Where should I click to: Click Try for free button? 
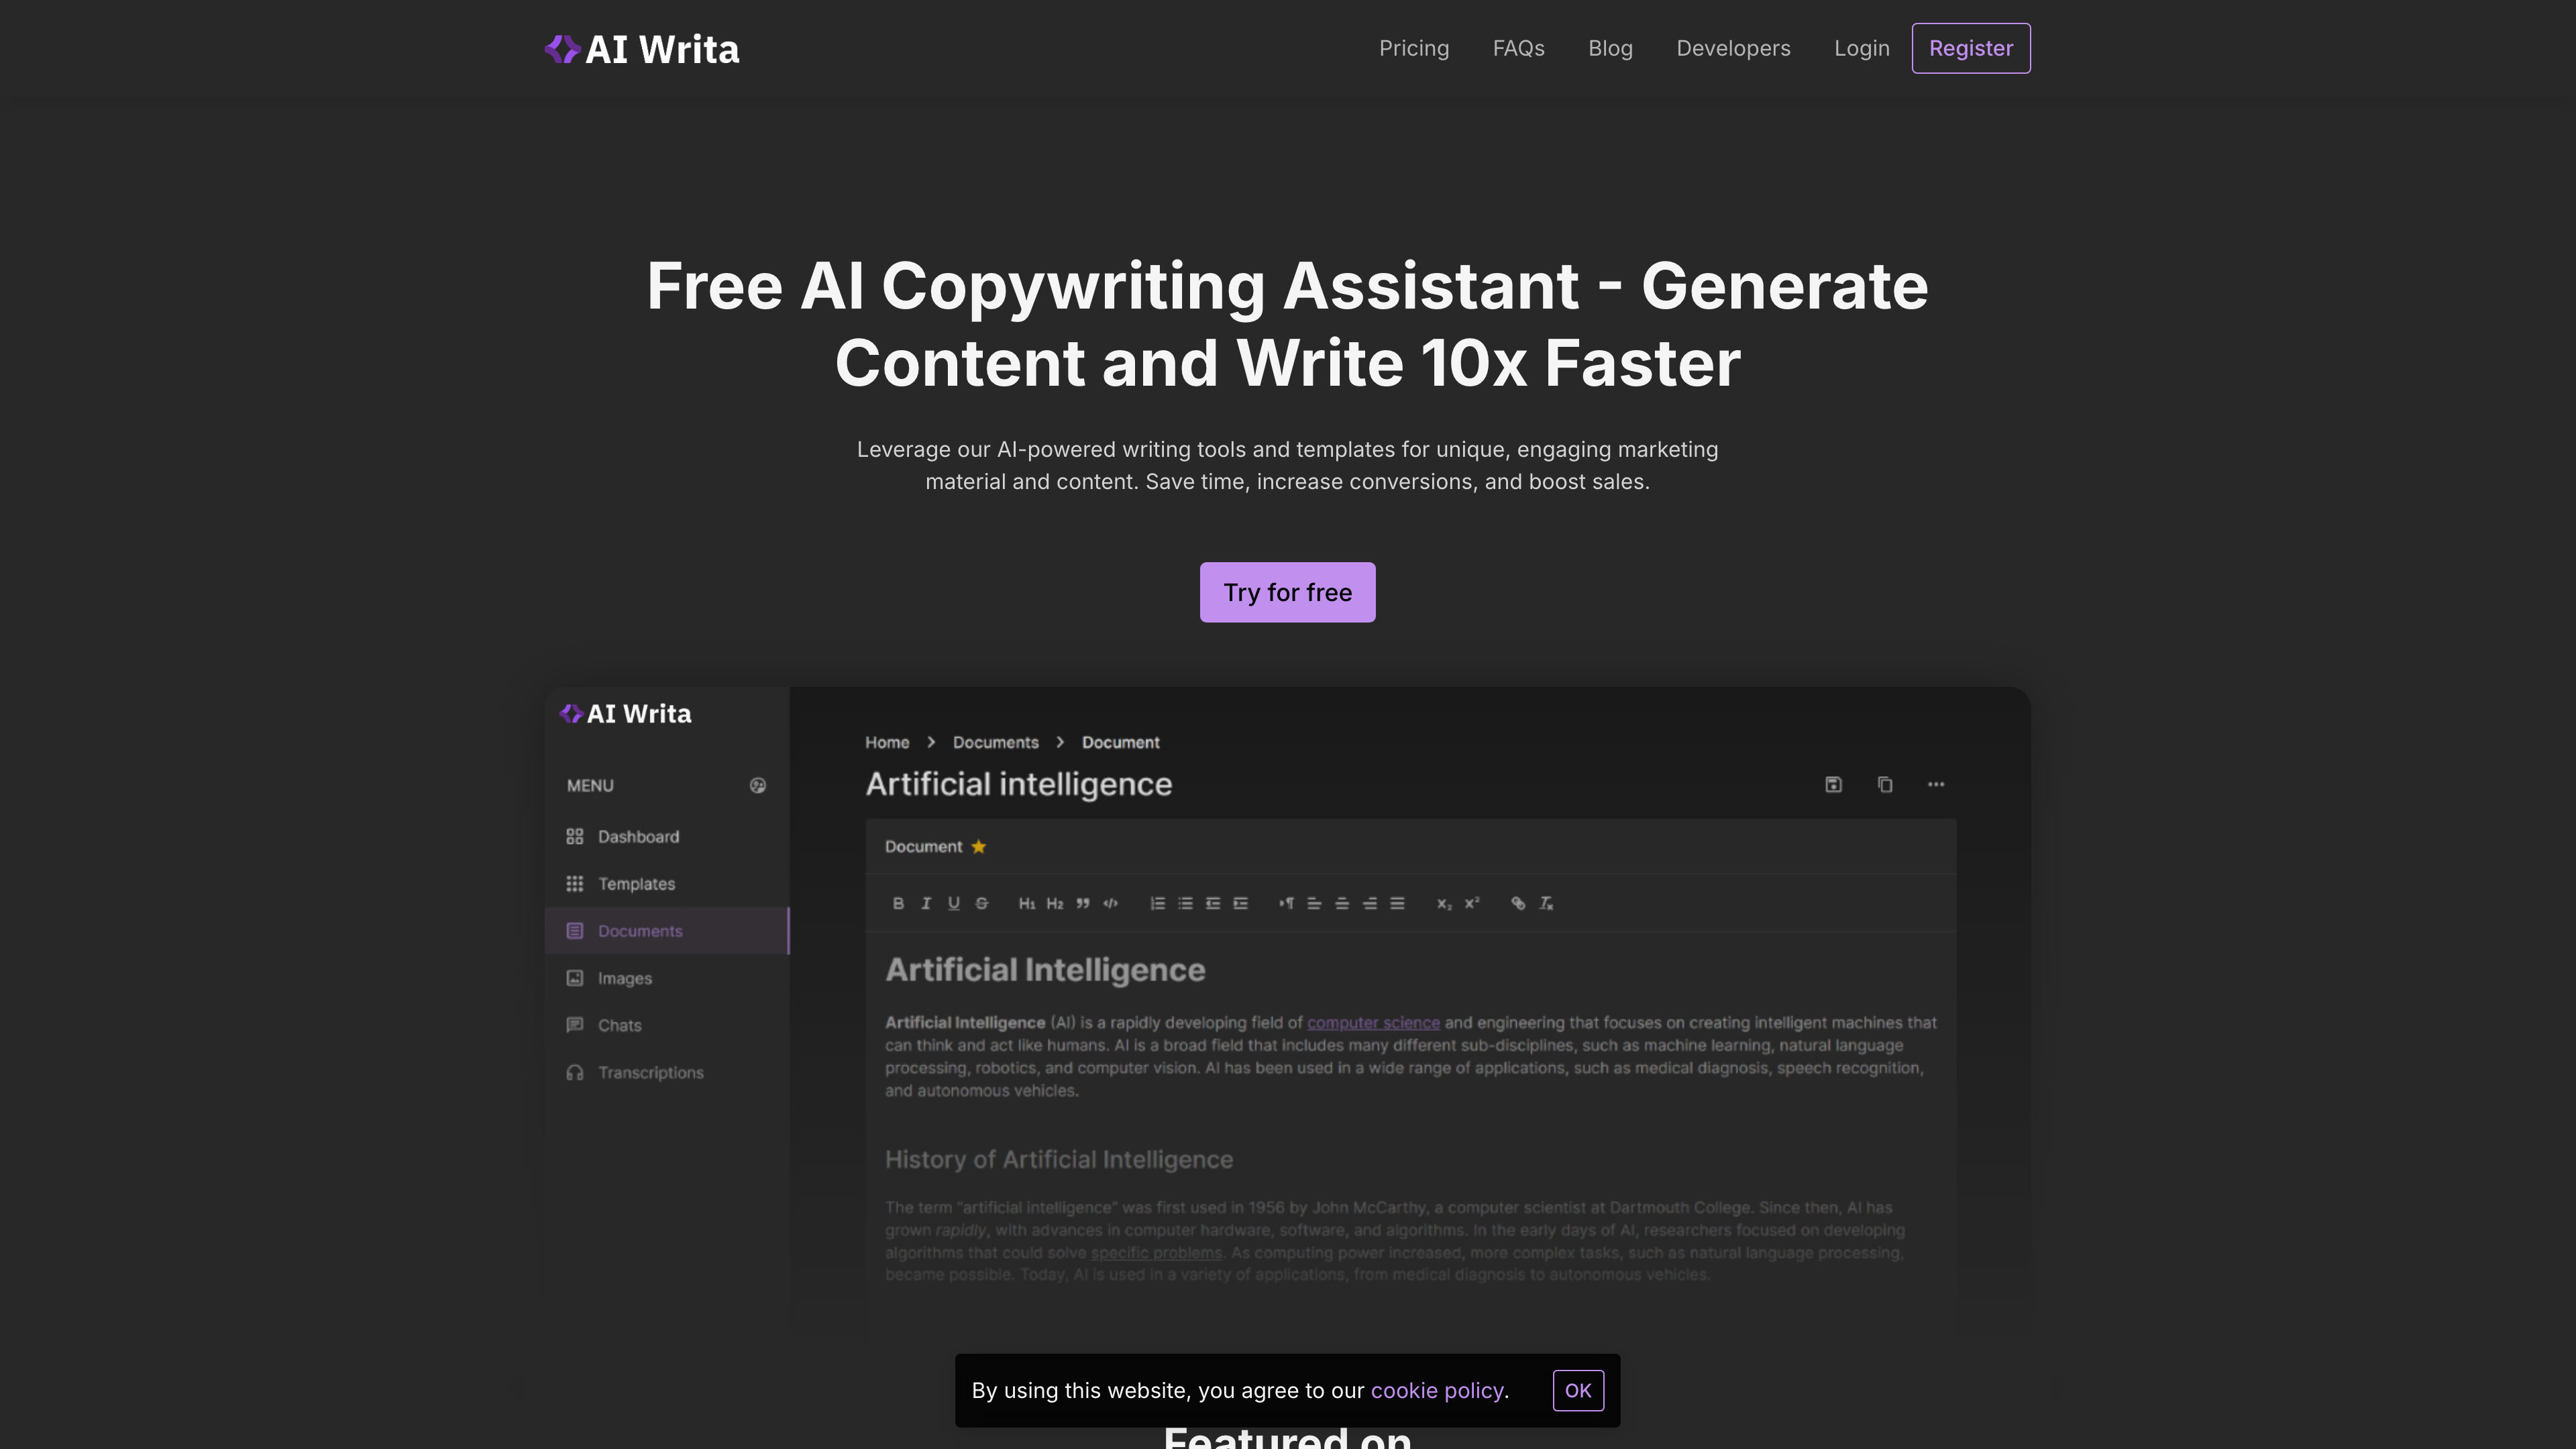coord(1288,591)
